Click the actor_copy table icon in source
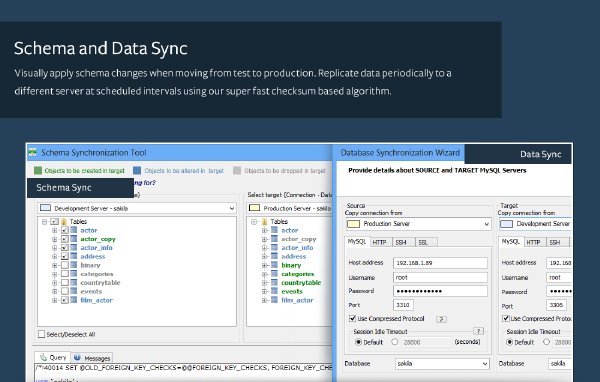The height and width of the screenshot is (382, 600). pyautogui.click(x=74, y=239)
